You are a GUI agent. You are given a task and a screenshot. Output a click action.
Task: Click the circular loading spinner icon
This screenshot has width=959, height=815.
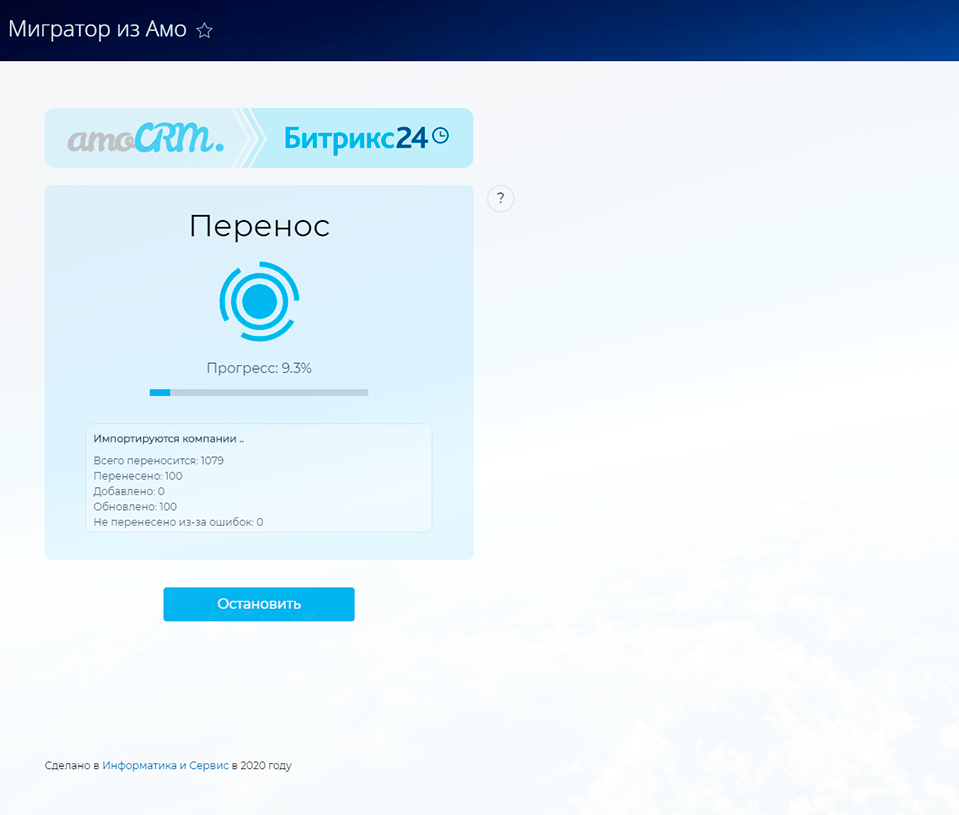pos(259,301)
